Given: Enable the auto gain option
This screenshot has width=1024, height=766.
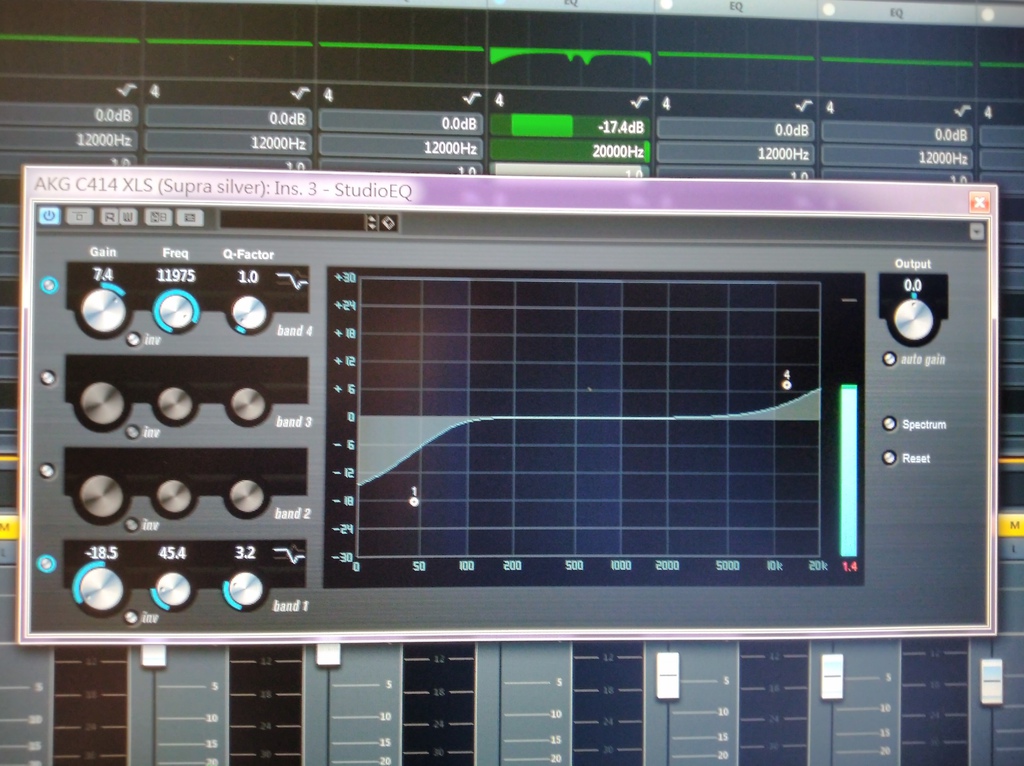Looking at the screenshot, I should click(x=889, y=359).
